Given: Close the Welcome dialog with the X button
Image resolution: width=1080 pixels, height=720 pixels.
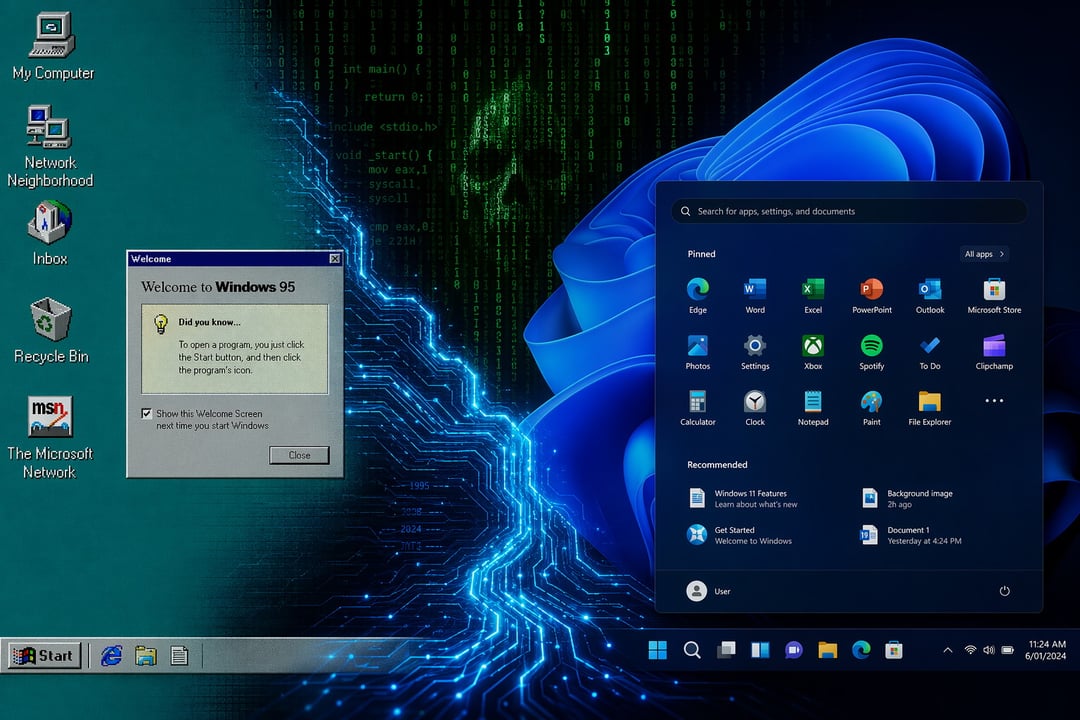Looking at the screenshot, I should (x=335, y=258).
